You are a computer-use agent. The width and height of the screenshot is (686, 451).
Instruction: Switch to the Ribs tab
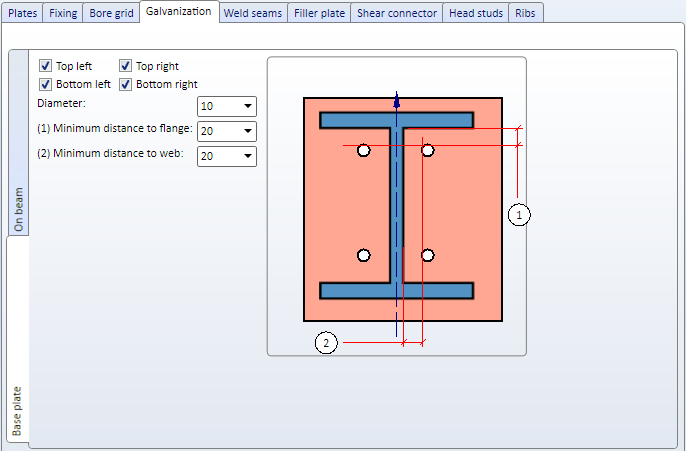525,13
